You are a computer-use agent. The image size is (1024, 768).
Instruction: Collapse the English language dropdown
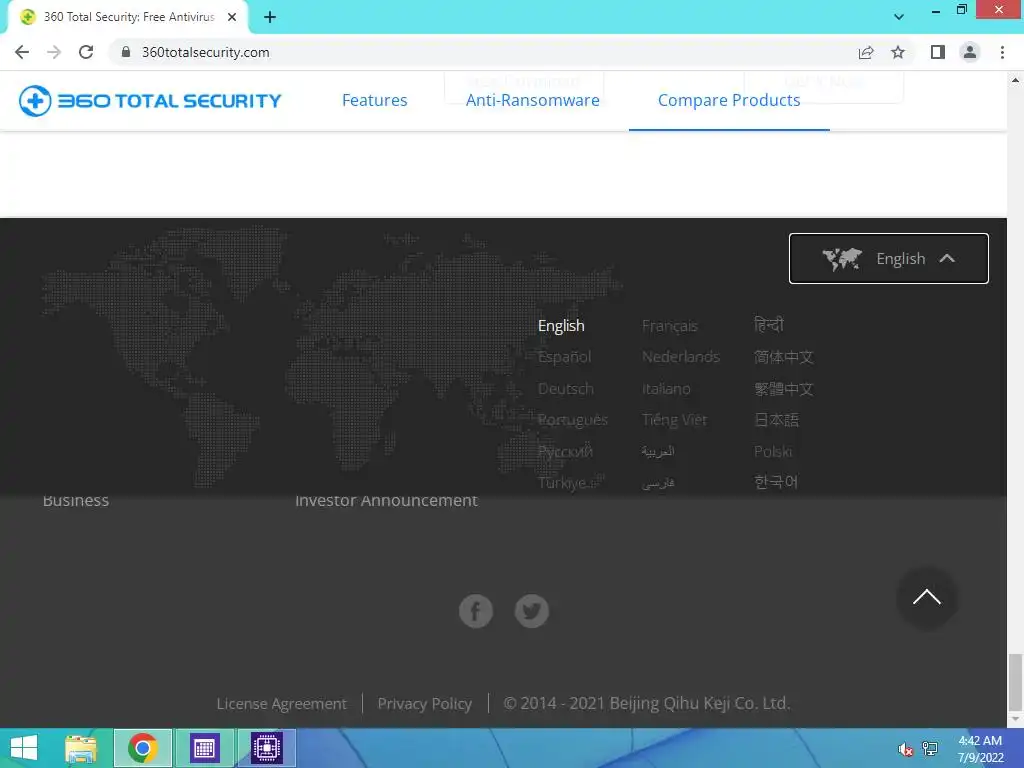click(x=889, y=259)
